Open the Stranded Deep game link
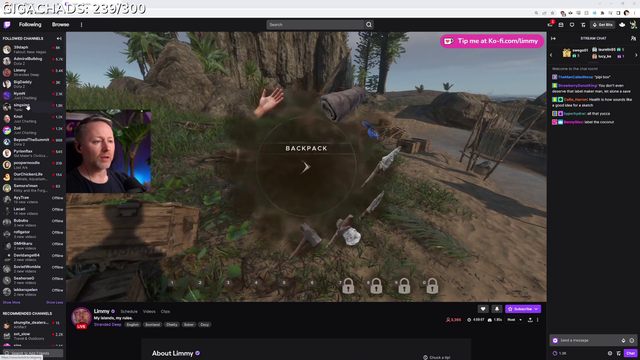 pos(108,324)
